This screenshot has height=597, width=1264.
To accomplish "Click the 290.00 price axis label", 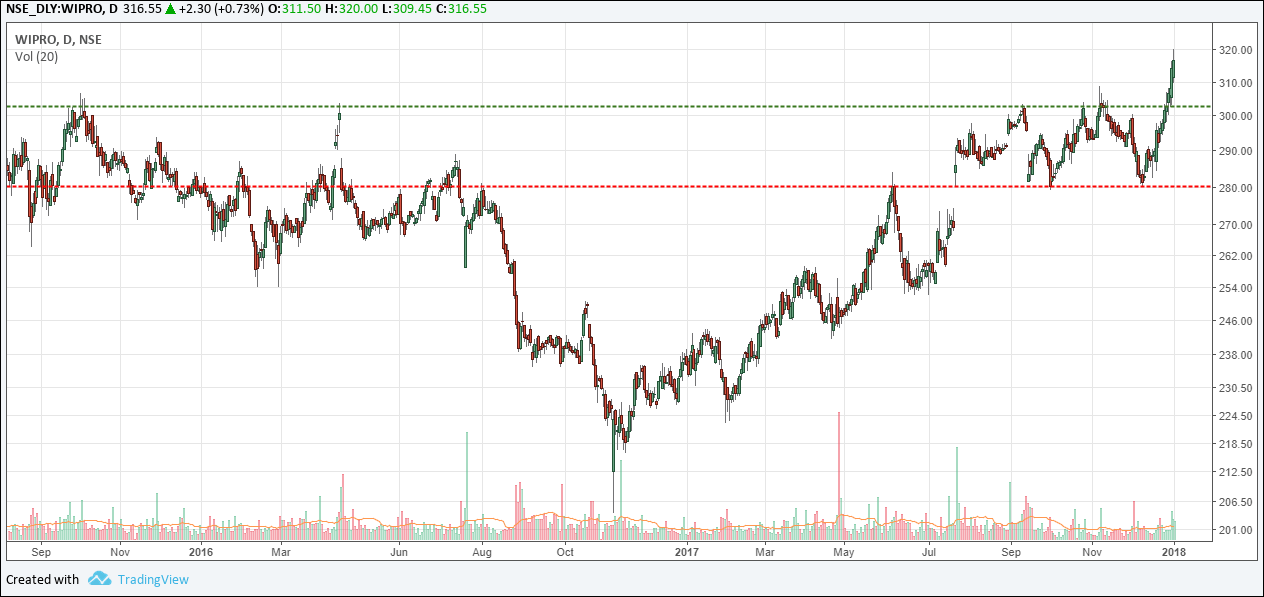I will pos(1238,151).
